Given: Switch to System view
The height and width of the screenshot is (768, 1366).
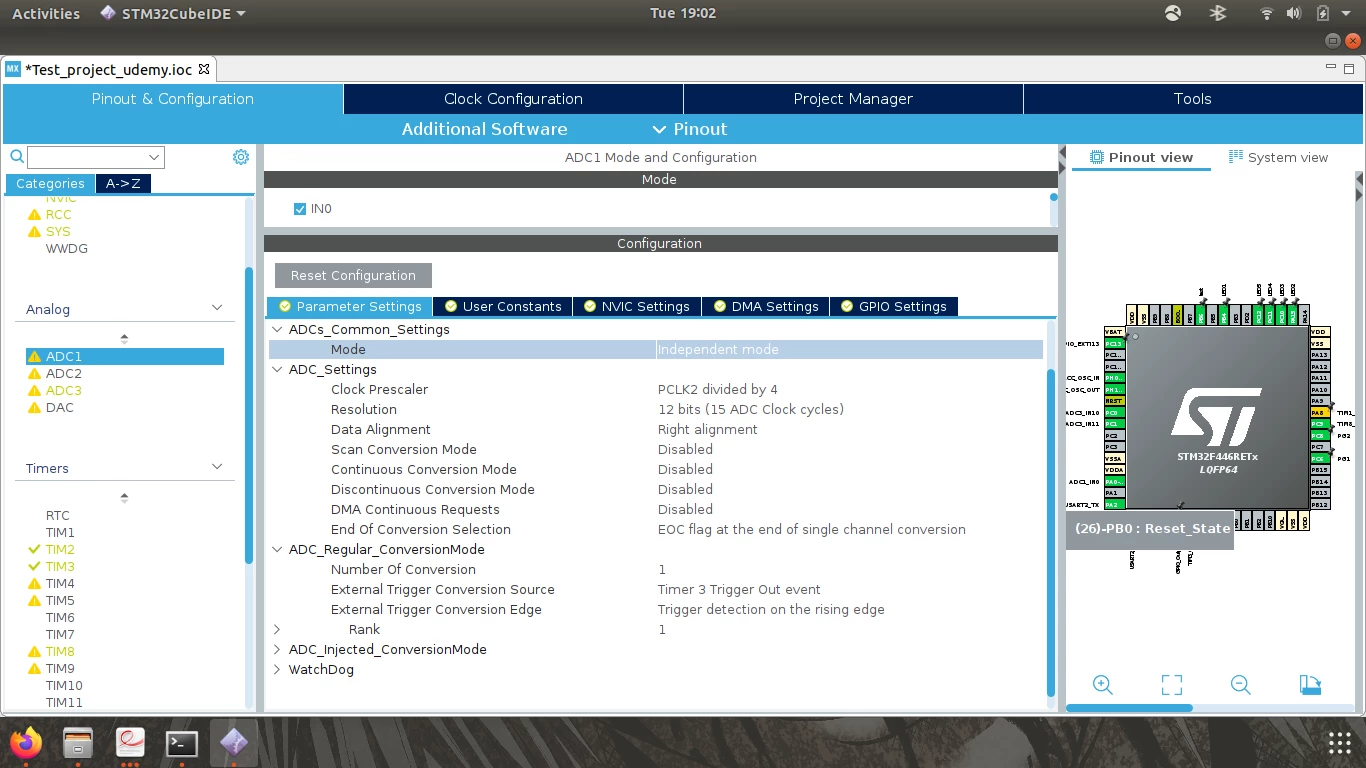Looking at the screenshot, I should click(1278, 157).
